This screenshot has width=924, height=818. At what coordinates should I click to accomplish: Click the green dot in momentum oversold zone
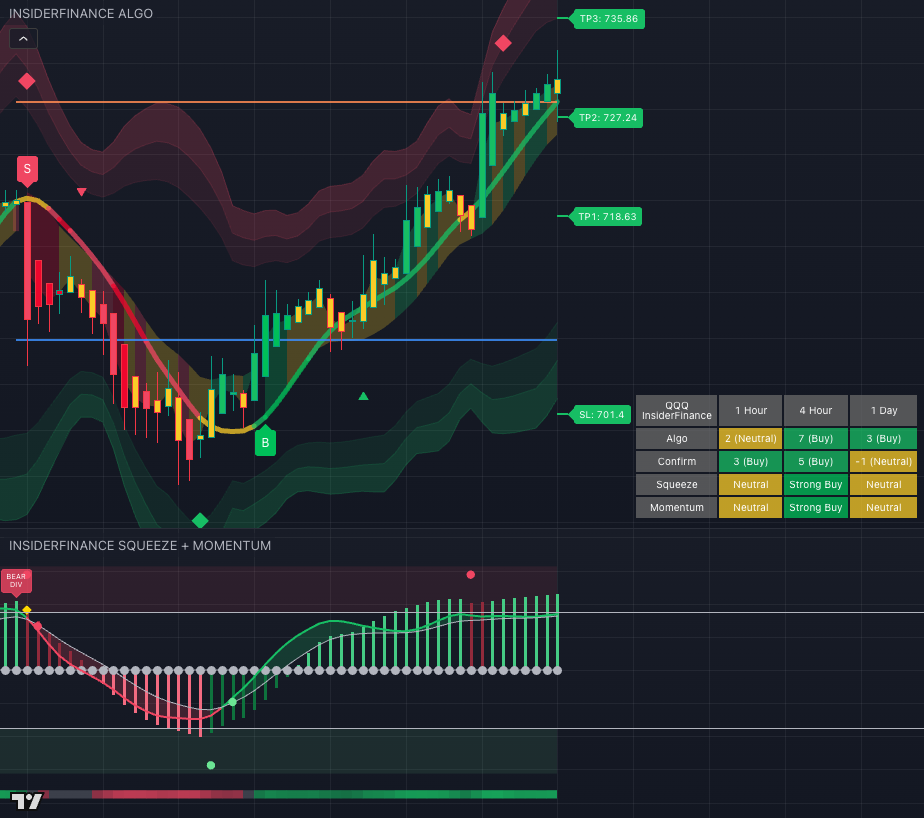coord(211,765)
